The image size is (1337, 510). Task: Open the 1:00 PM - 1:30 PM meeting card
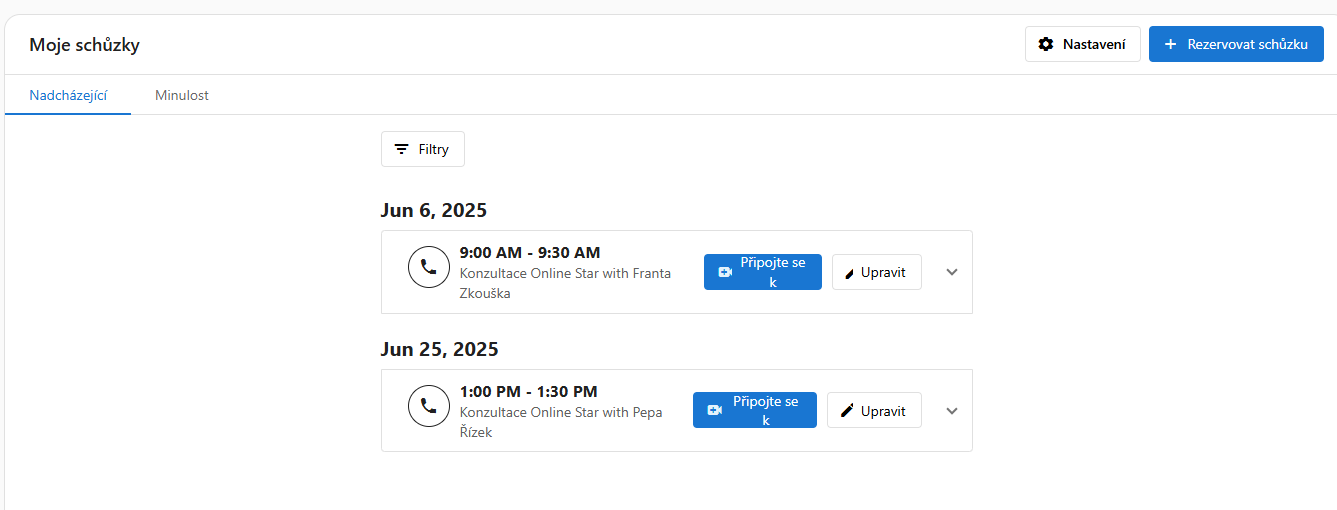677,411
